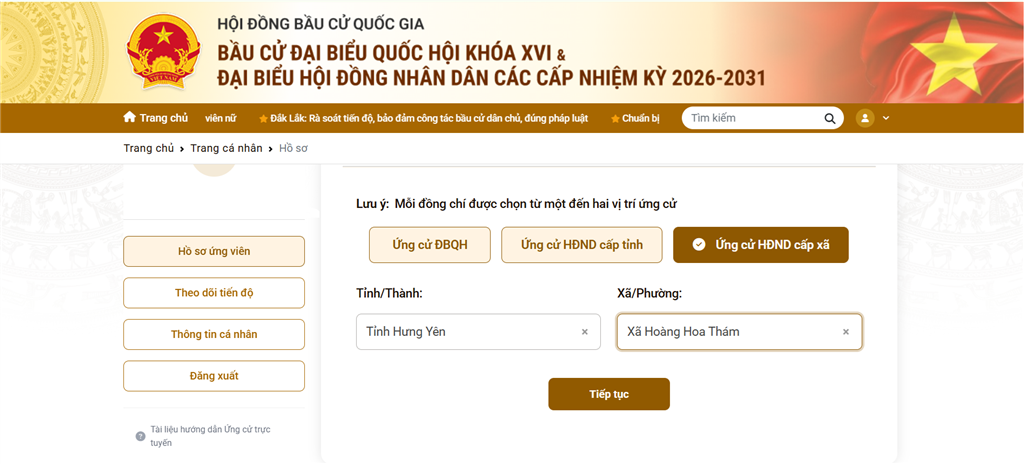Clear the Xã Hoàng Hoa Thám selection
The image size is (1024, 464).
click(x=846, y=332)
